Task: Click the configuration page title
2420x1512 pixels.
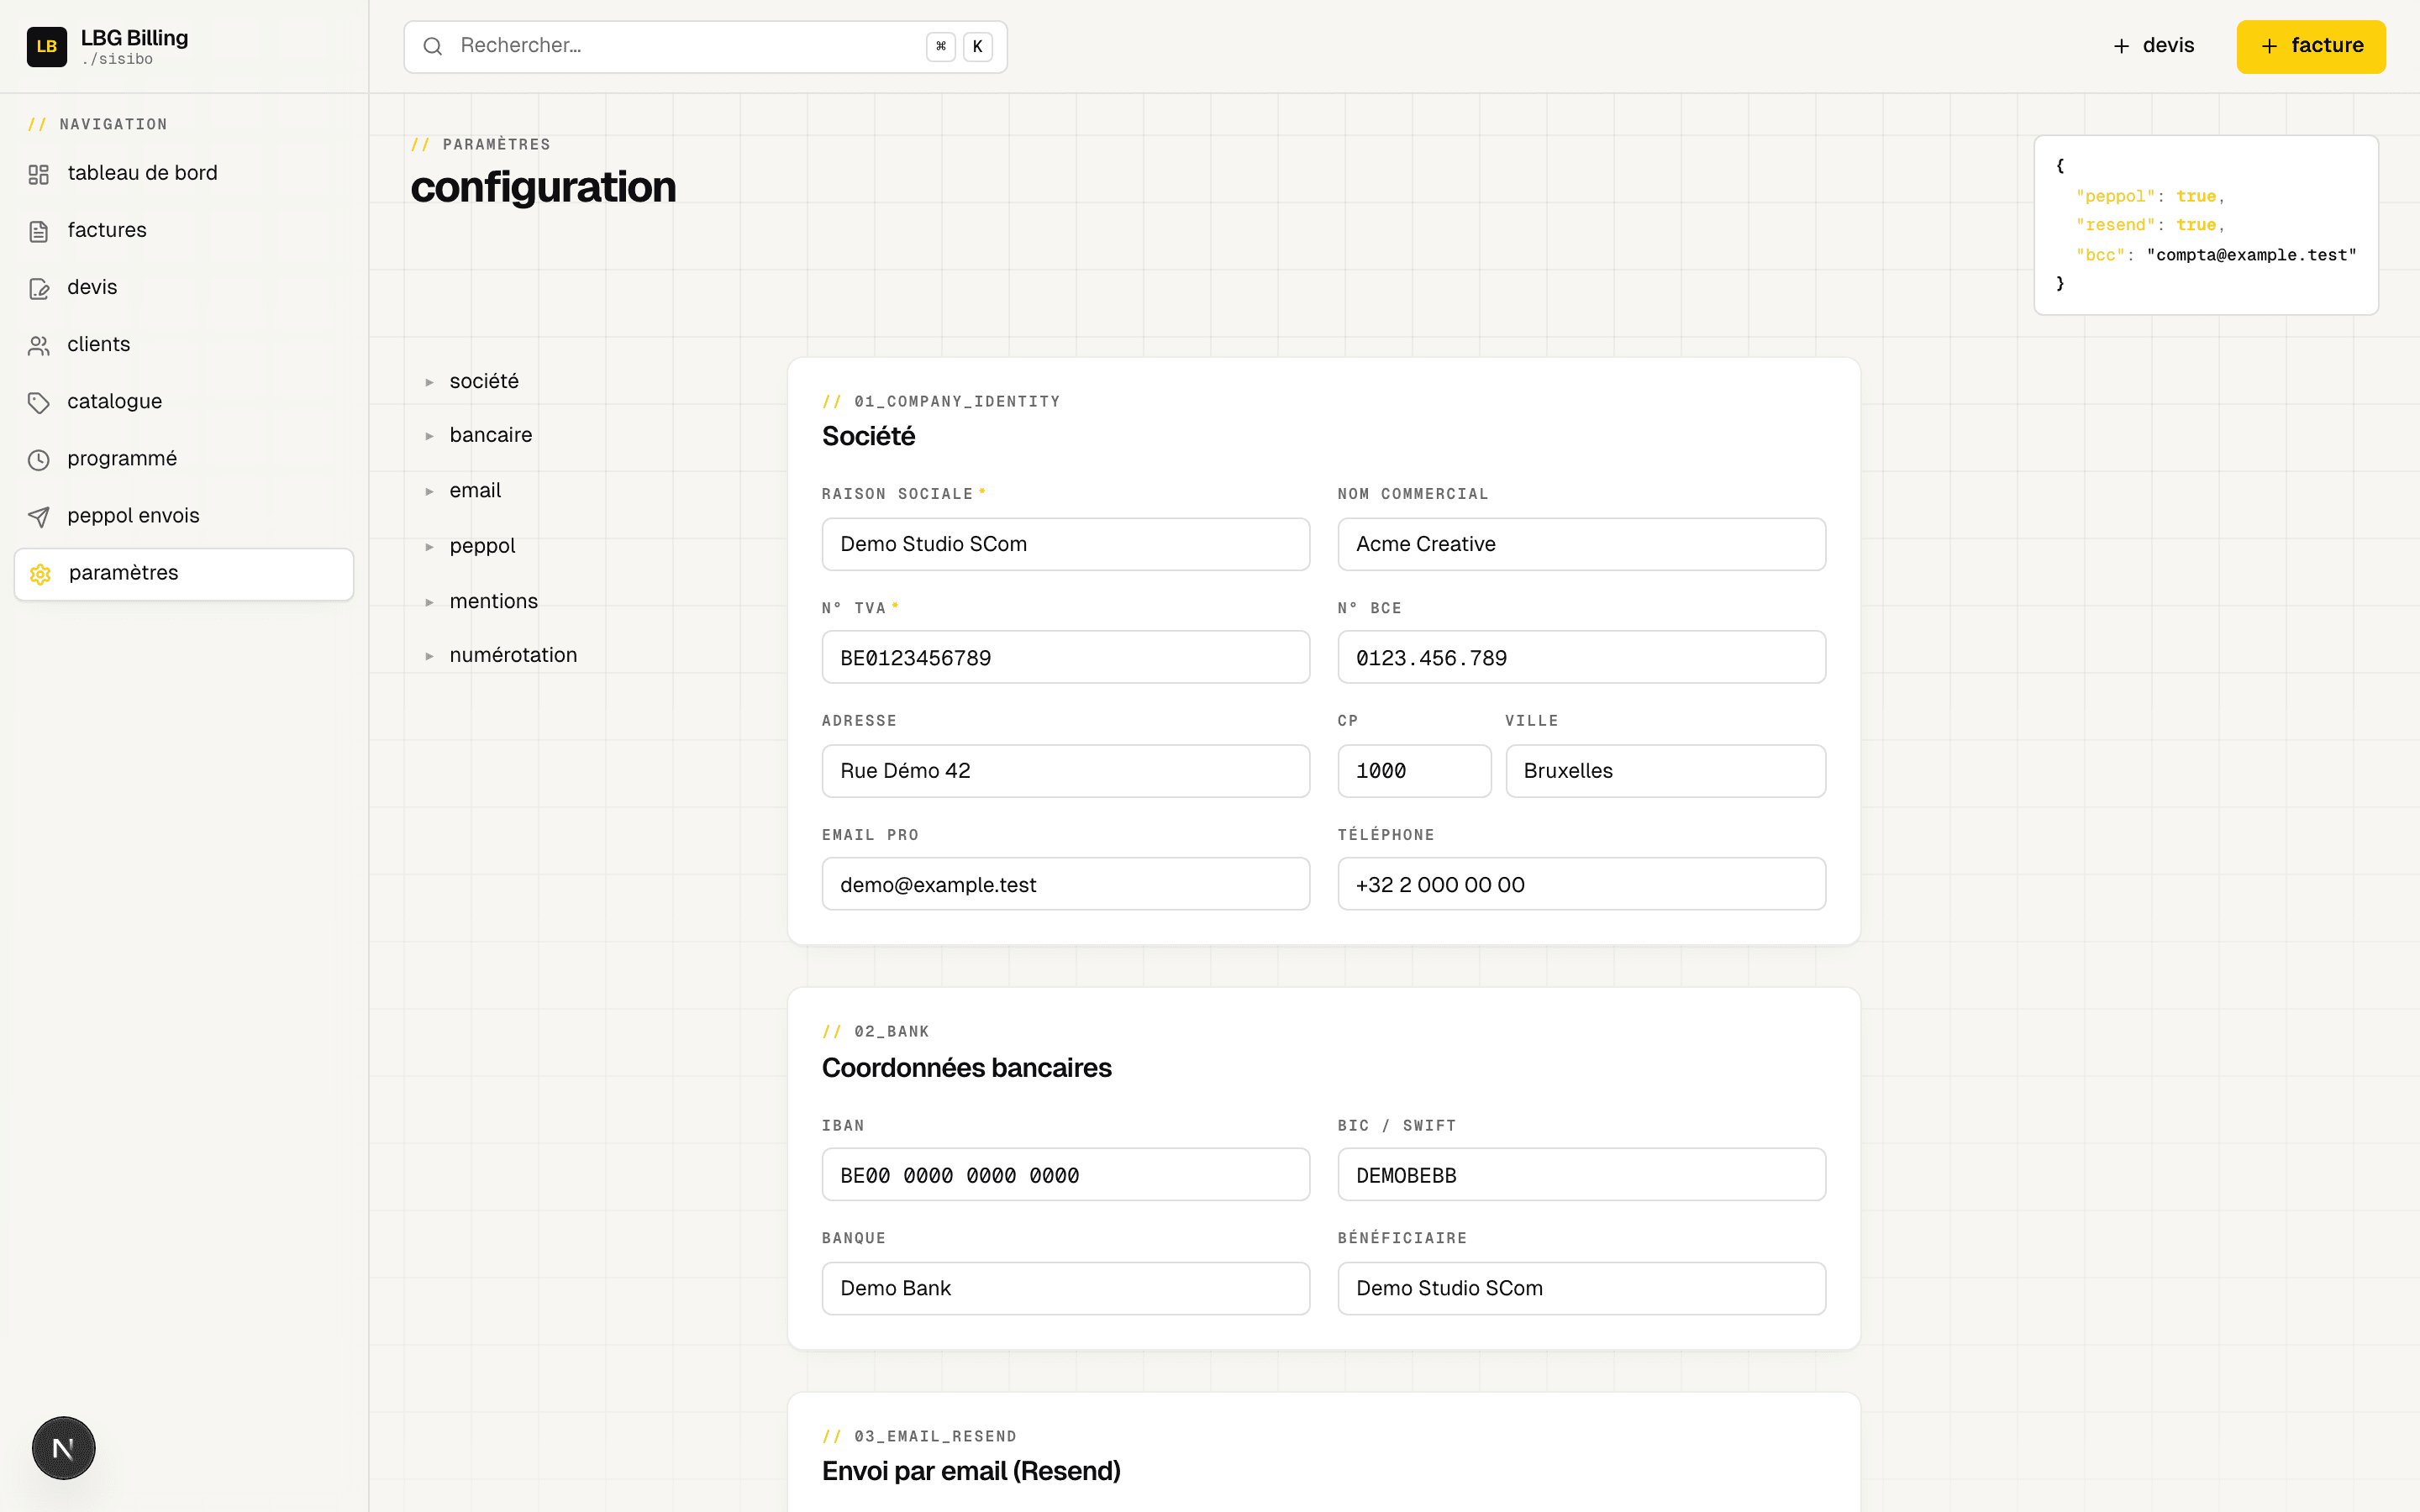Action: point(543,187)
